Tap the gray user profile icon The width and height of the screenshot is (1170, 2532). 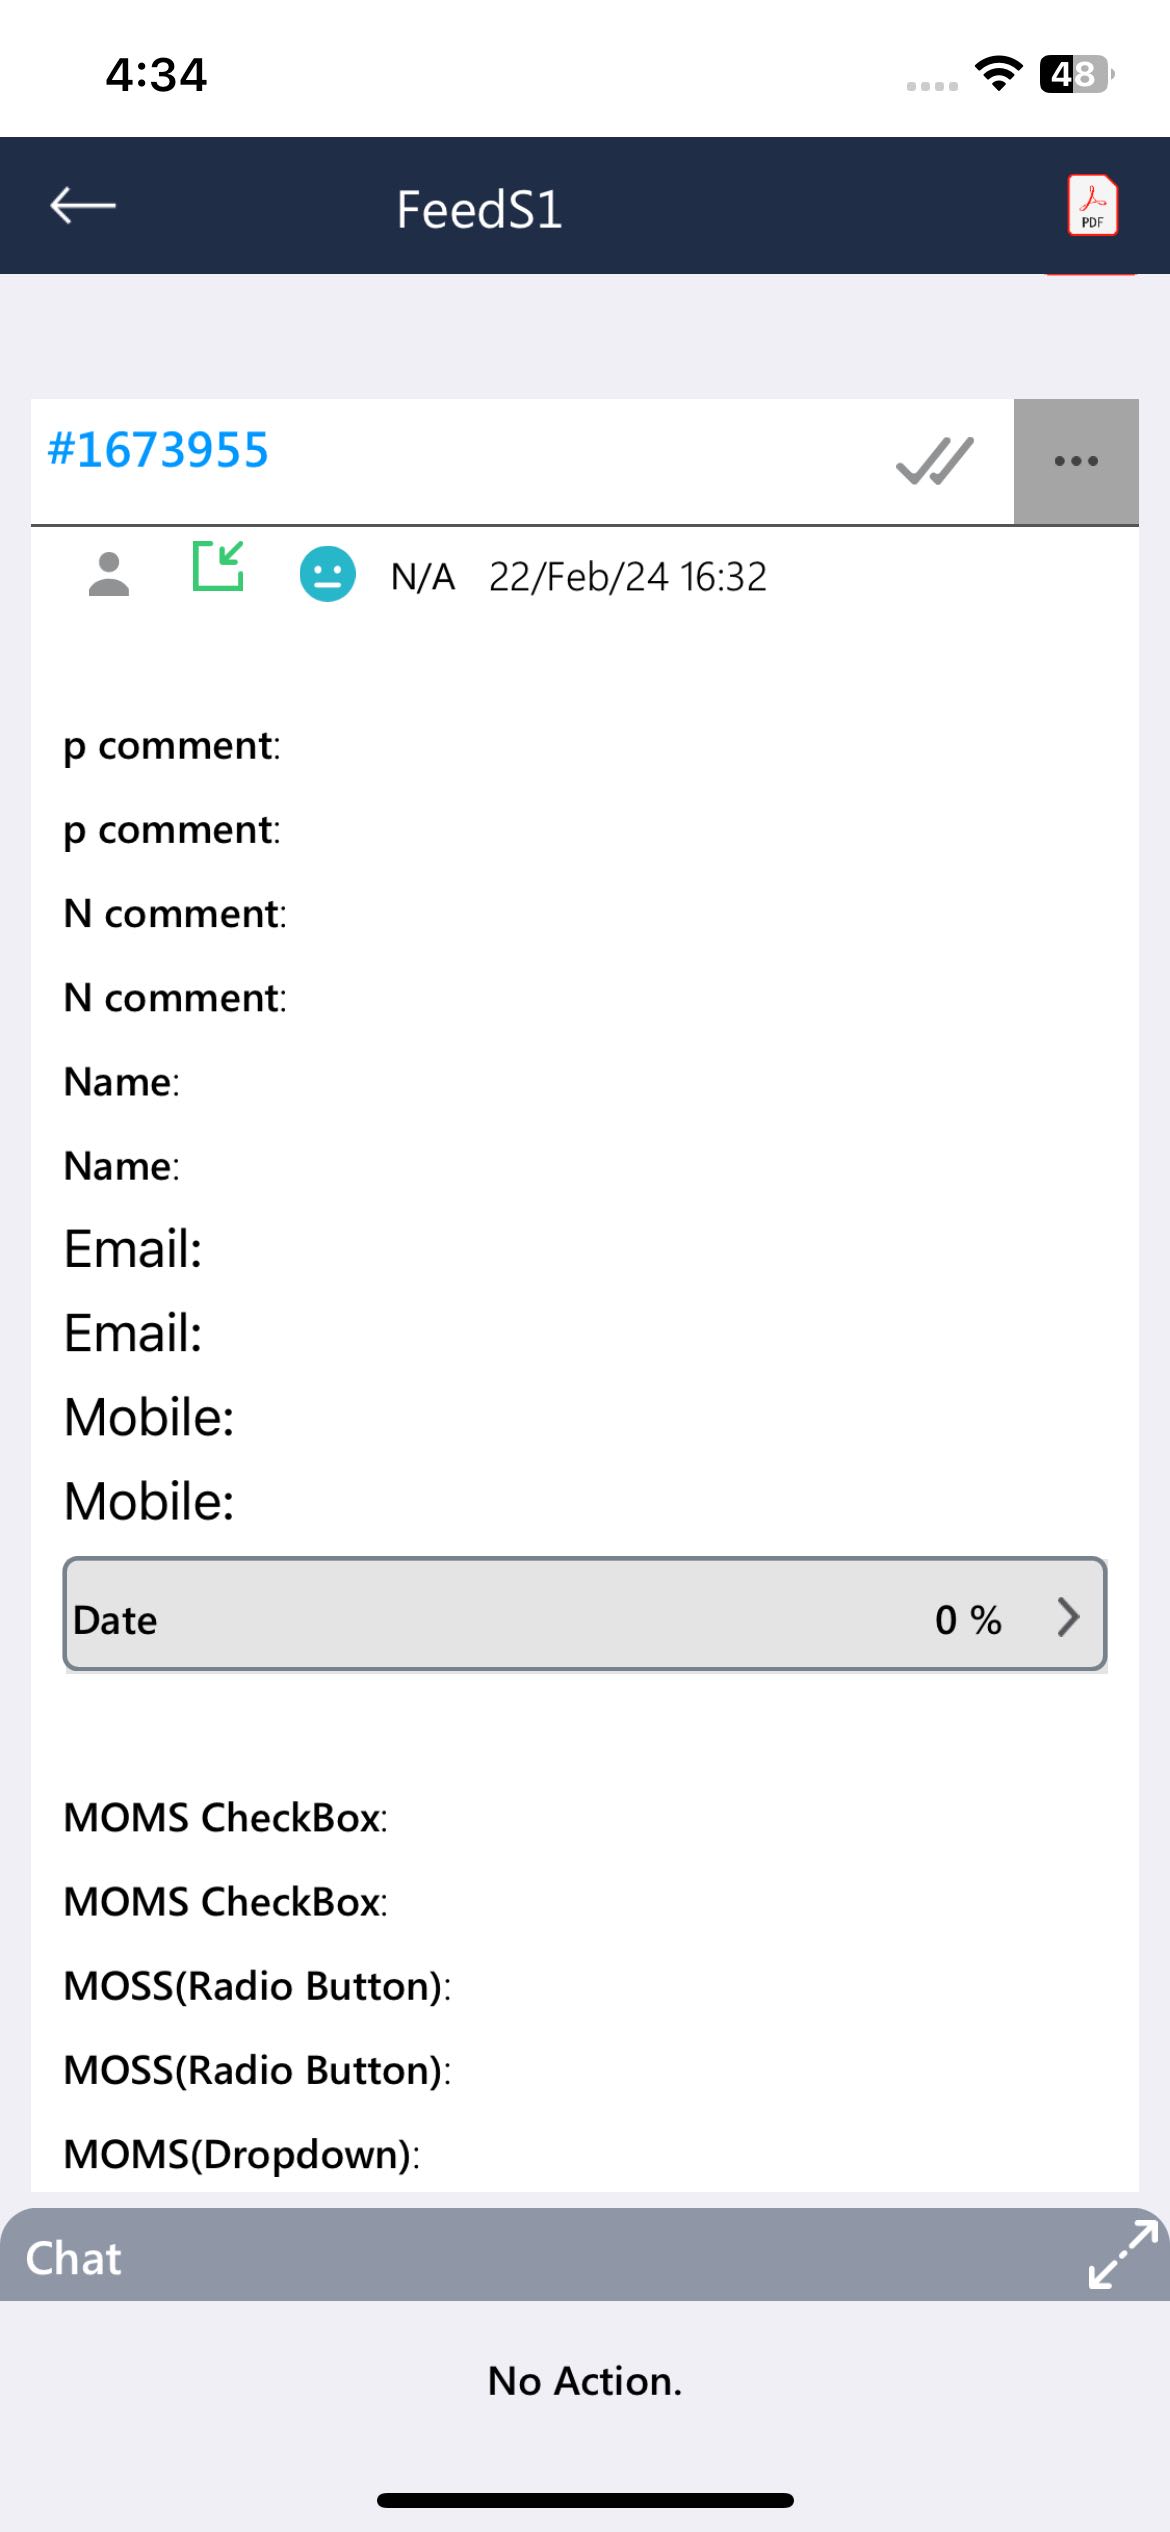point(109,575)
